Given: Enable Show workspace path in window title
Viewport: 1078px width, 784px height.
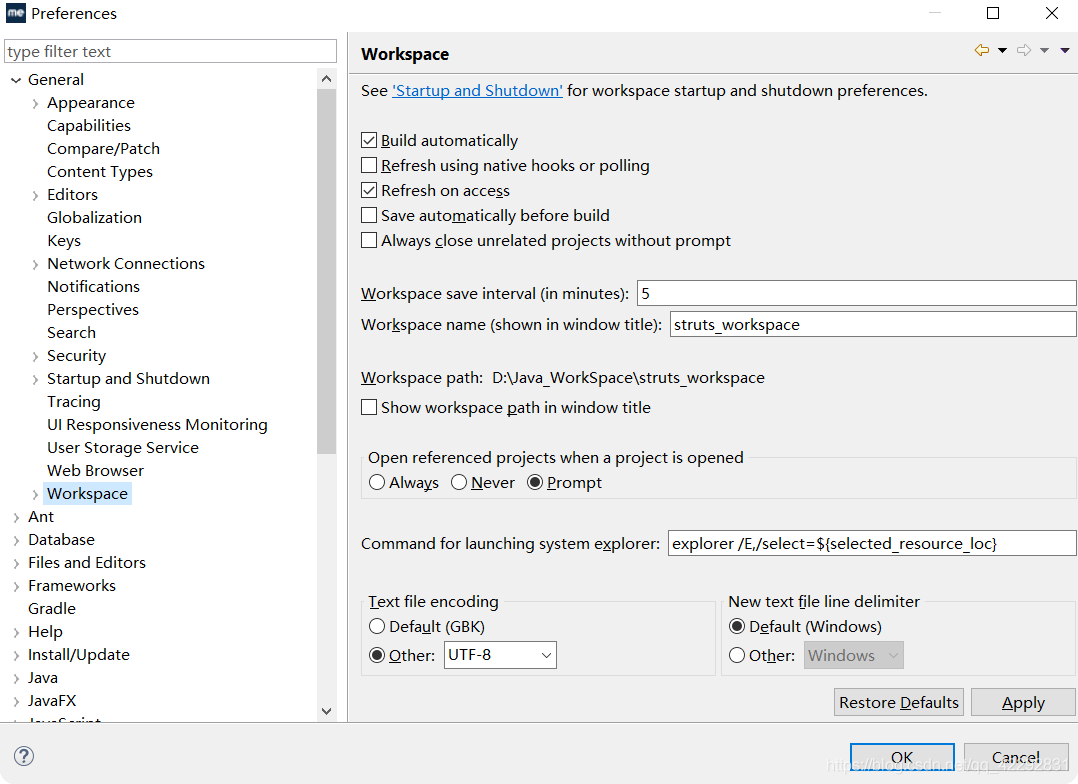Looking at the screenshot, I should tap(369, 407).
